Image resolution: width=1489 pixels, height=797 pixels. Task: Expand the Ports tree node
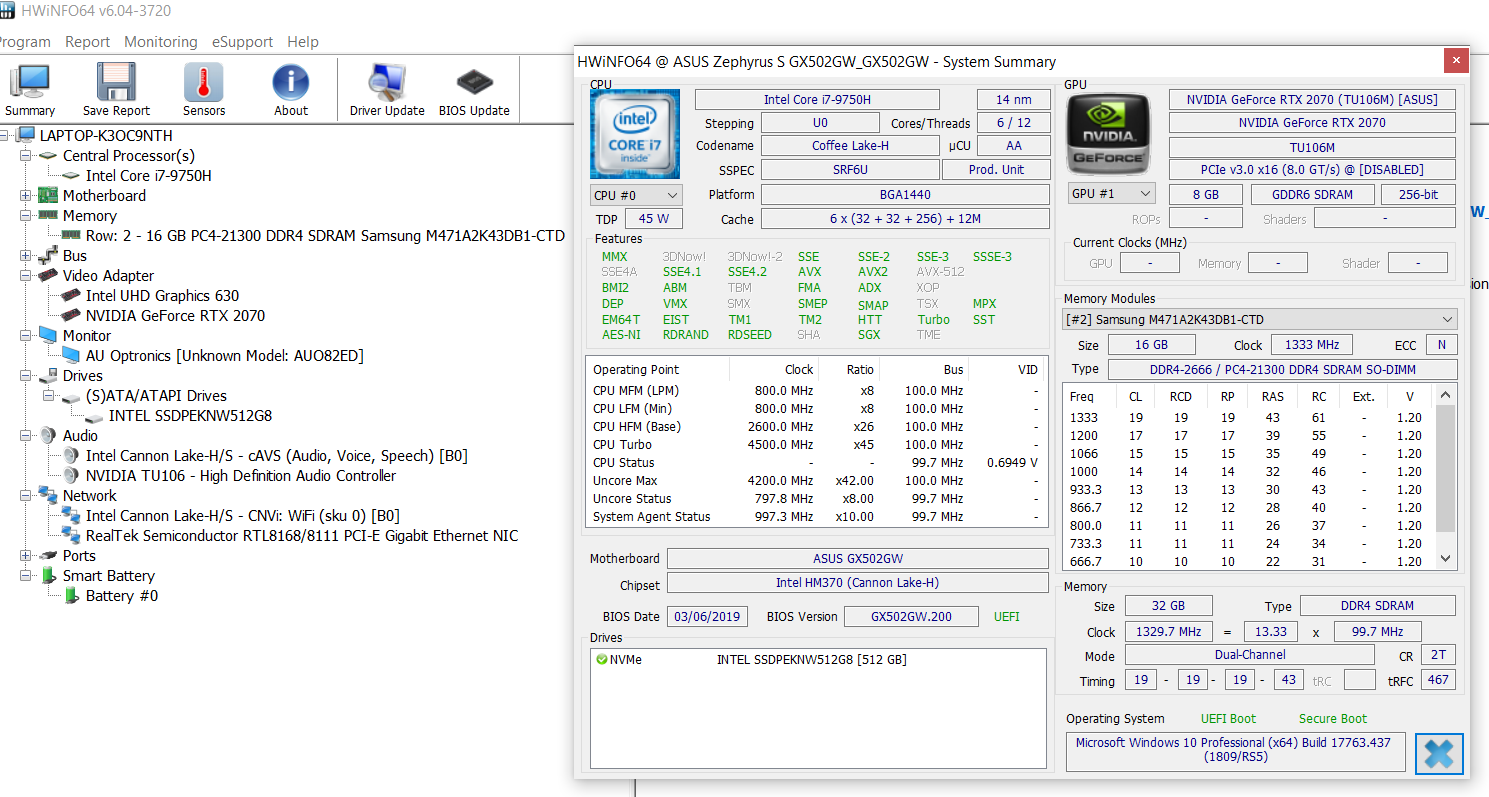coord(26,556)
